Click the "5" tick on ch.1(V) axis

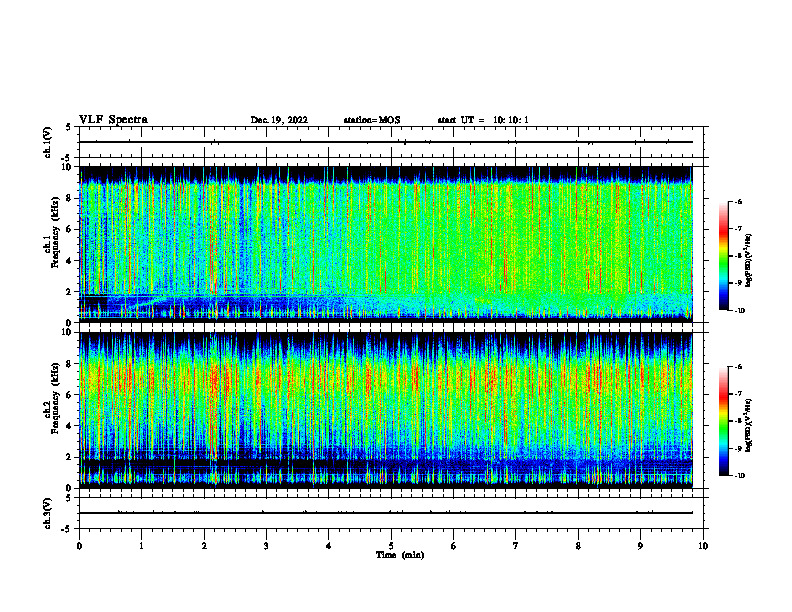click(69, 127)
